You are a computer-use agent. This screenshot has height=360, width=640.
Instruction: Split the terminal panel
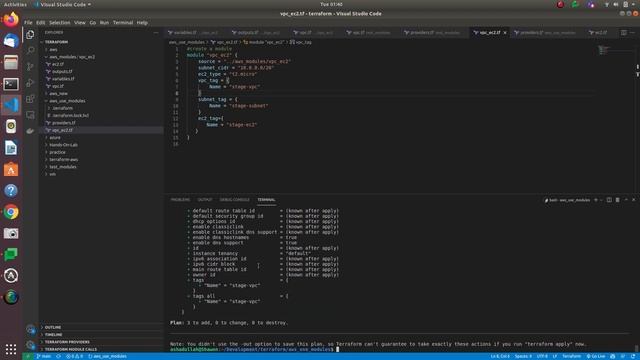[x=609, y=200]
